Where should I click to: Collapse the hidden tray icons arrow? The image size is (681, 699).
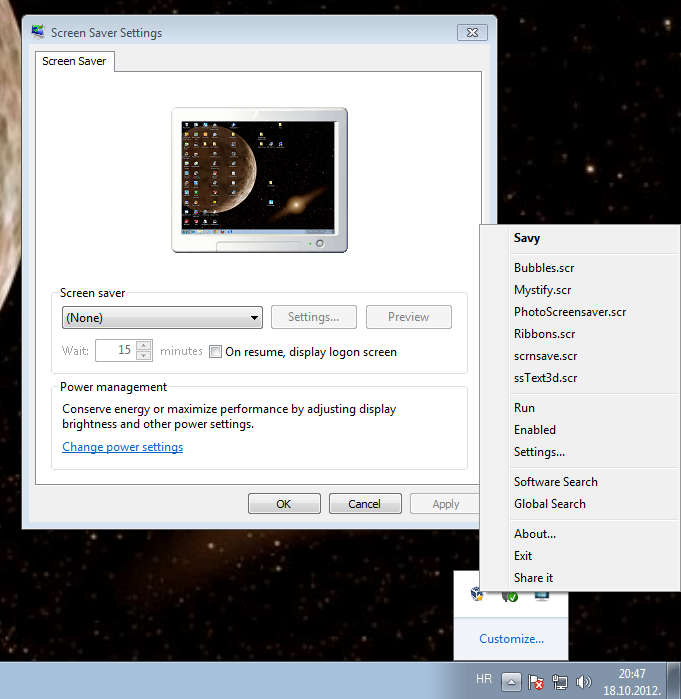510,681
